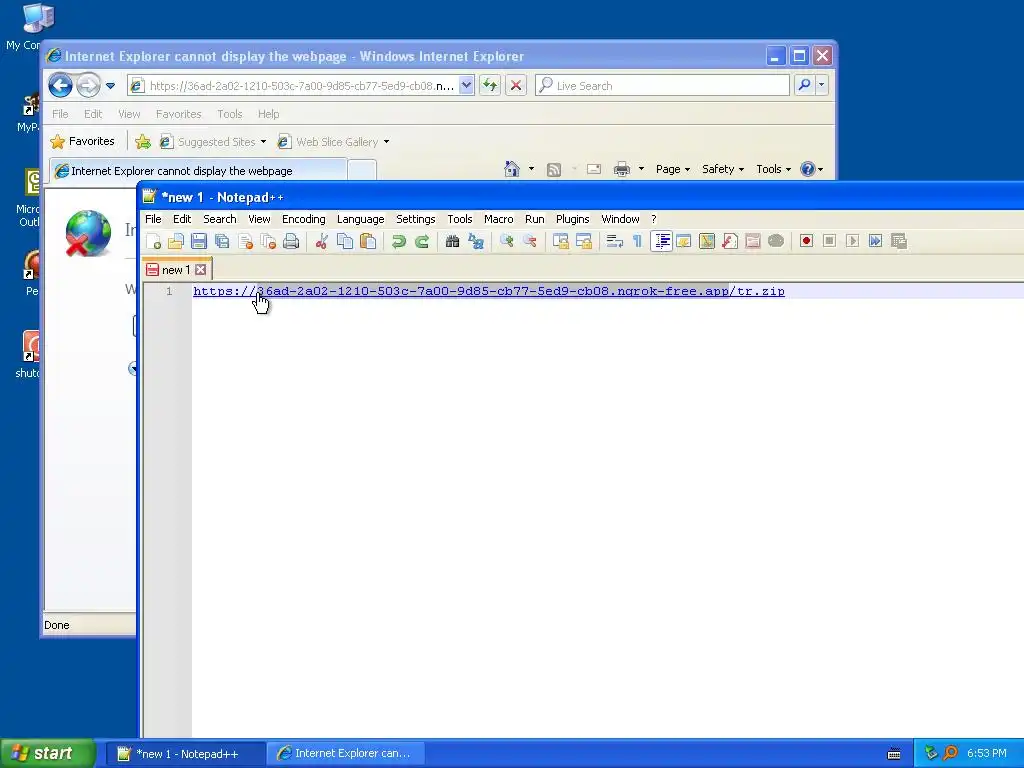The image size is (1024, 768).
Task: Expand recent pages dropdown beside Forward button
Action: tap(110, 86)
